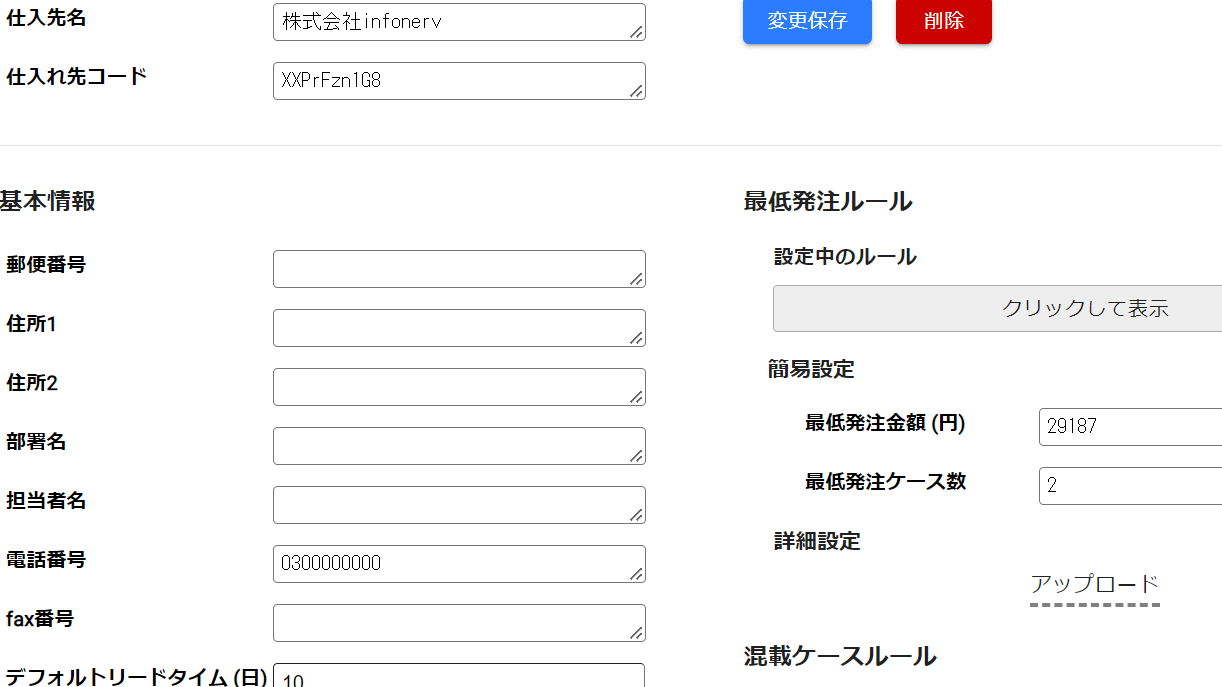
Task: Select the 電話番号 phone number field
Action: coord(459,563)
